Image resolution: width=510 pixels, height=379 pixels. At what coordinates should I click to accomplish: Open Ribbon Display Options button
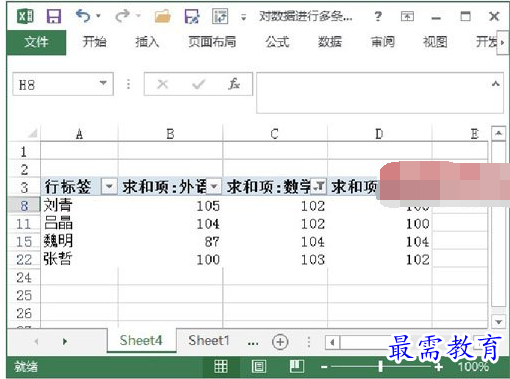[407, 16]
